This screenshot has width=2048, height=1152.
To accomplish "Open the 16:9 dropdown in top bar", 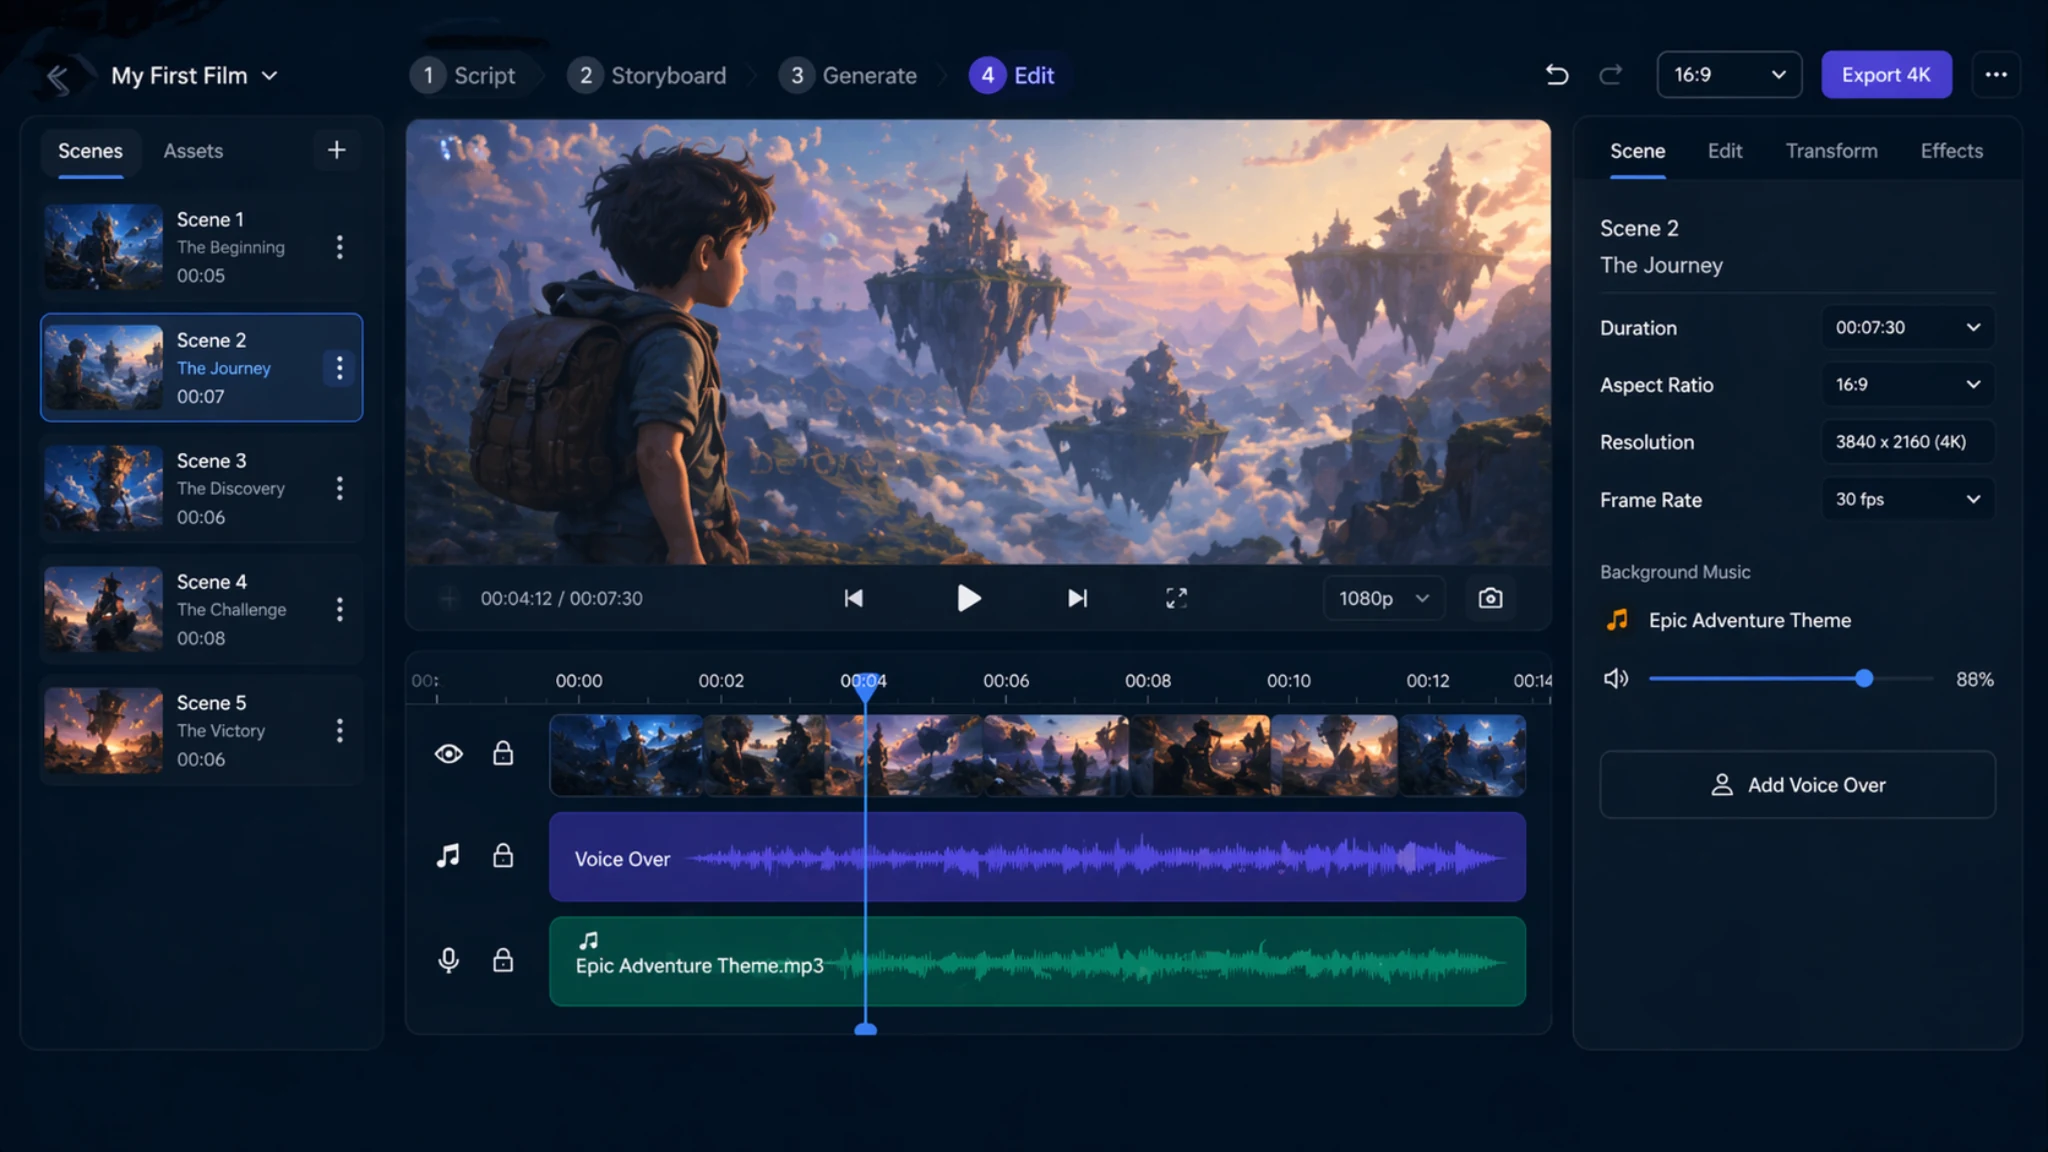I will (x=1729, y=75).
